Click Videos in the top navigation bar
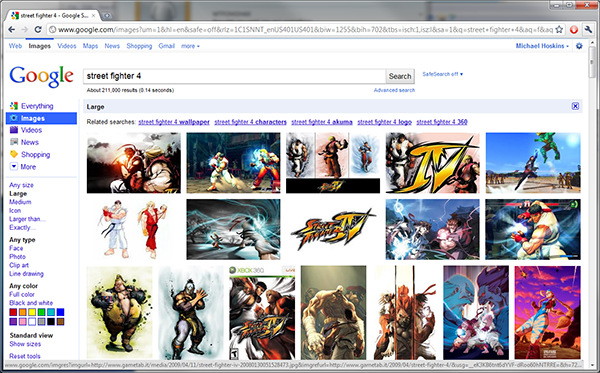 pos(67,46)
